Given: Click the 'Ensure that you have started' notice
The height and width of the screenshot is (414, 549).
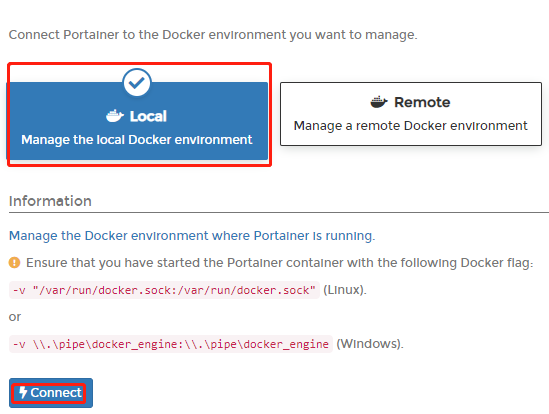Looking at the screenshot, I should pos(279,263).
